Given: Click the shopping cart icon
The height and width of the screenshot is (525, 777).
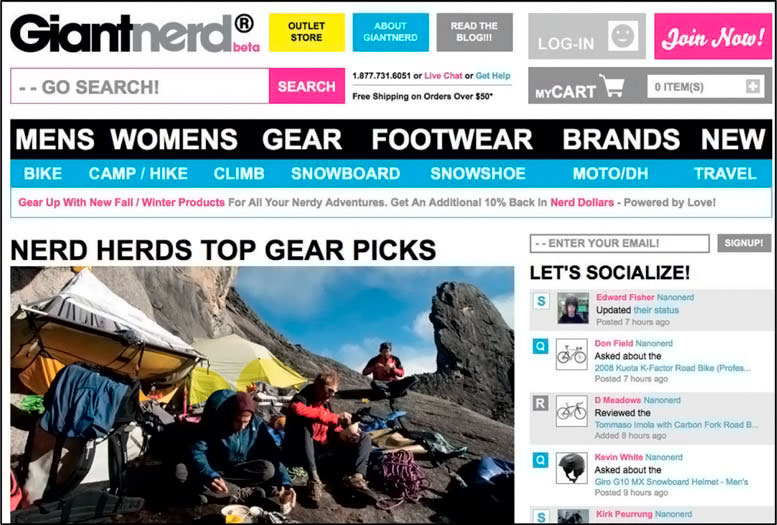Looking at the screenshot, I should 611,86.
